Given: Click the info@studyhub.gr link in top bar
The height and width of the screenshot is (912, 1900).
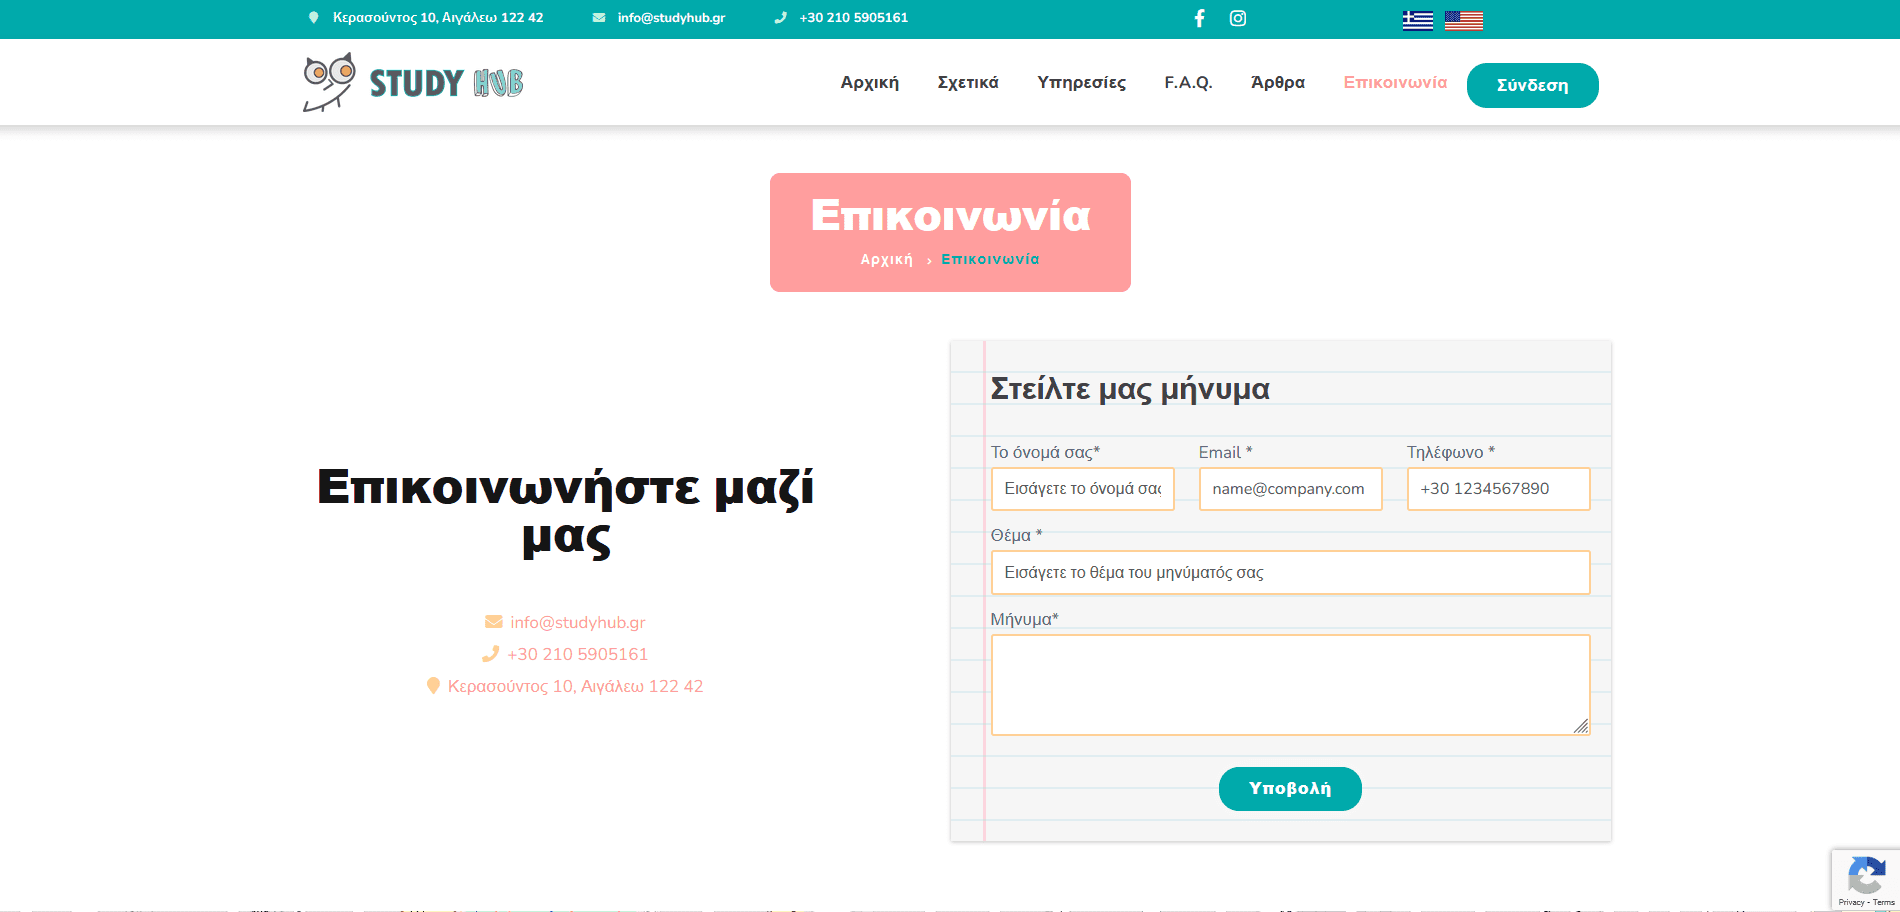Looking at the screenshot, I should tap(671, 18).
